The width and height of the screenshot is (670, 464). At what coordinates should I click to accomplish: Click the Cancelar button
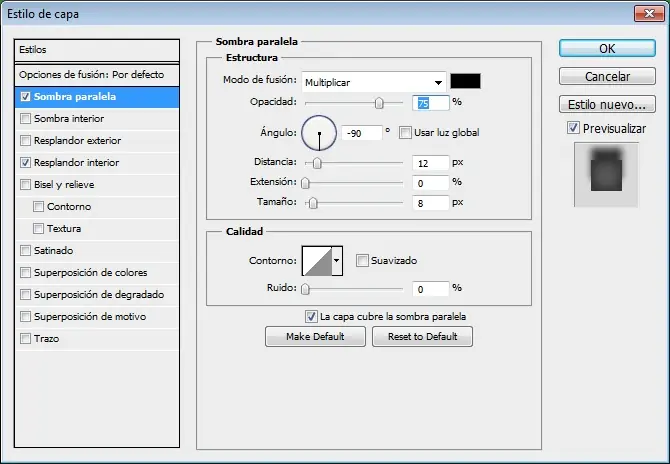click(x=607, y=76)
